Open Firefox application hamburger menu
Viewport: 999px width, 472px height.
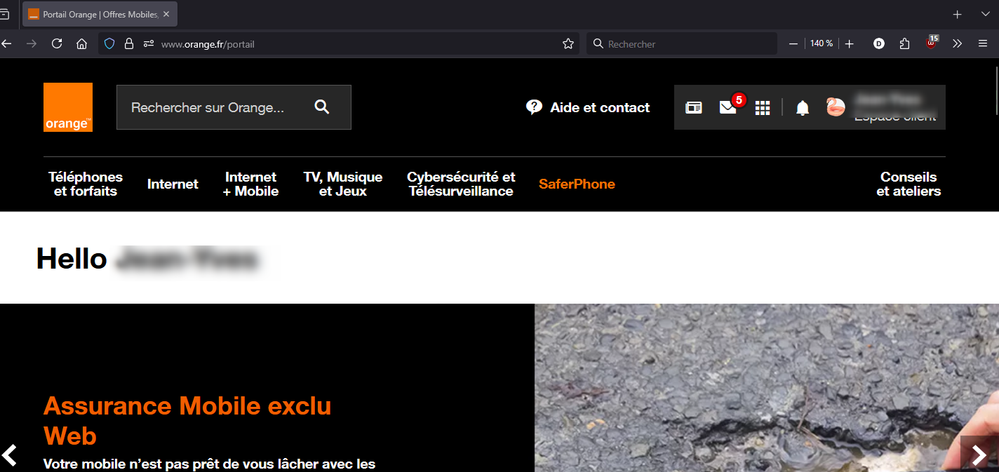click(x=982, y=44)
